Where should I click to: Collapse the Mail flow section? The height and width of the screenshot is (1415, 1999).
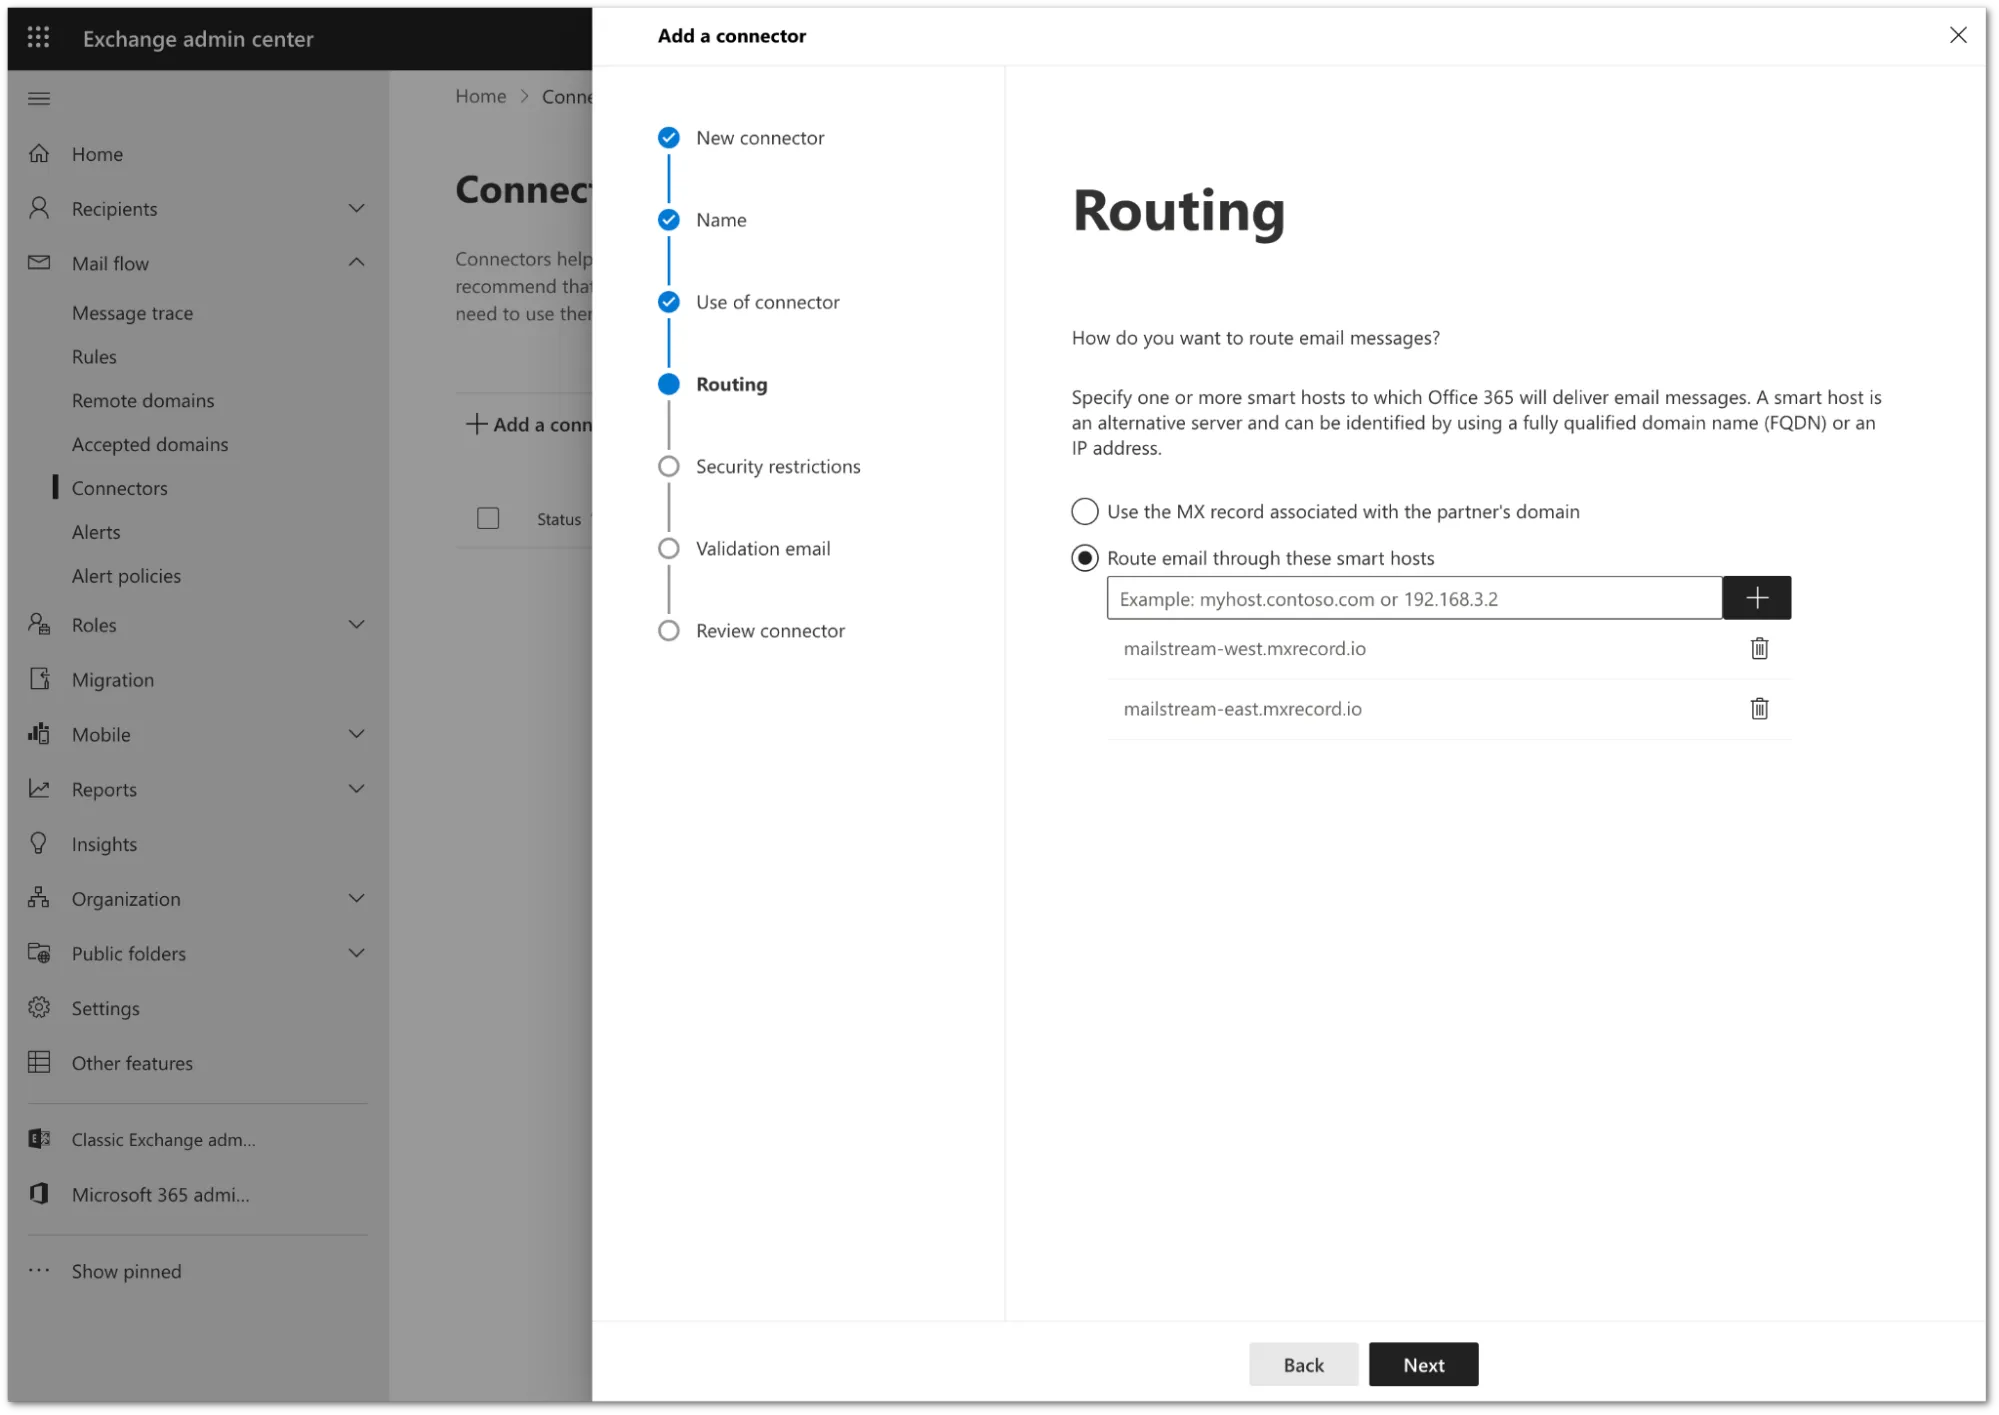357,262
